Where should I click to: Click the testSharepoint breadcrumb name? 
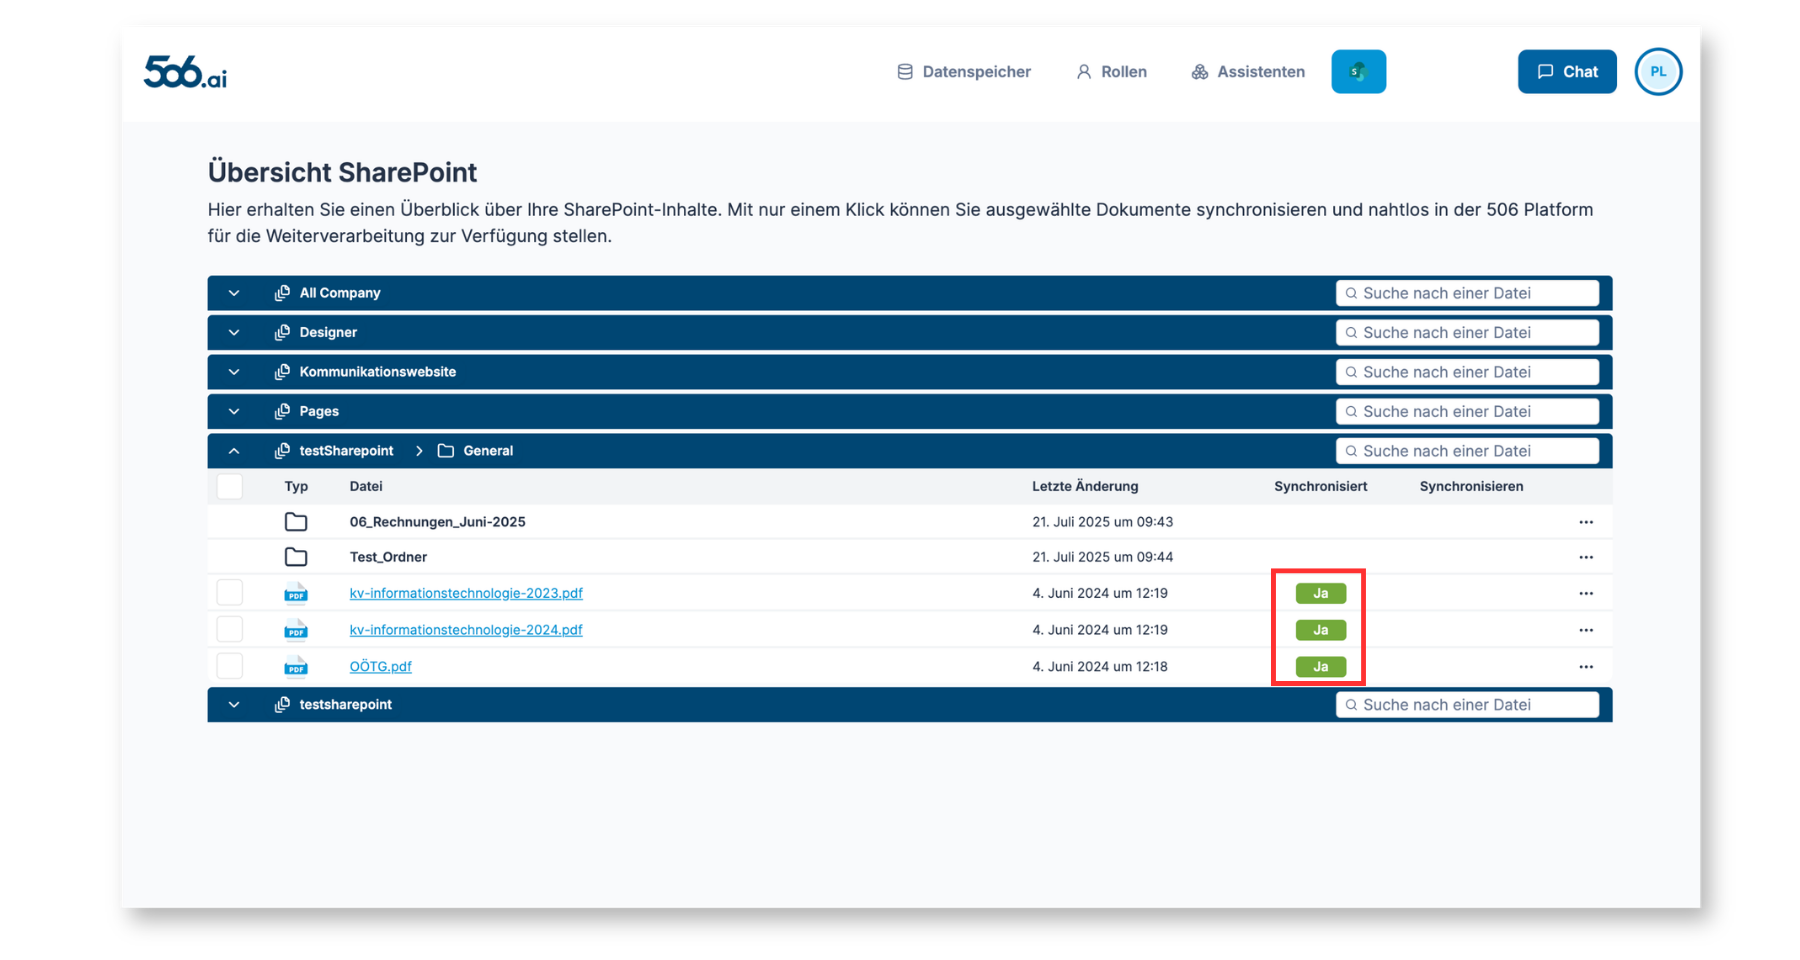coord(346,451)
